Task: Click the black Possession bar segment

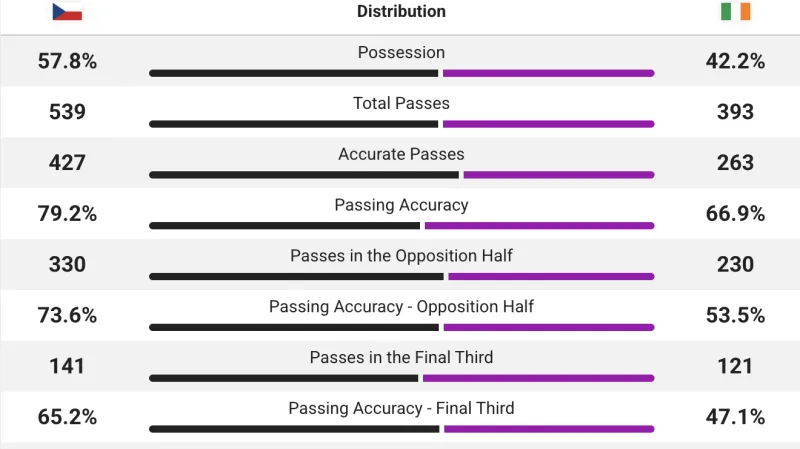Action: 294,73
